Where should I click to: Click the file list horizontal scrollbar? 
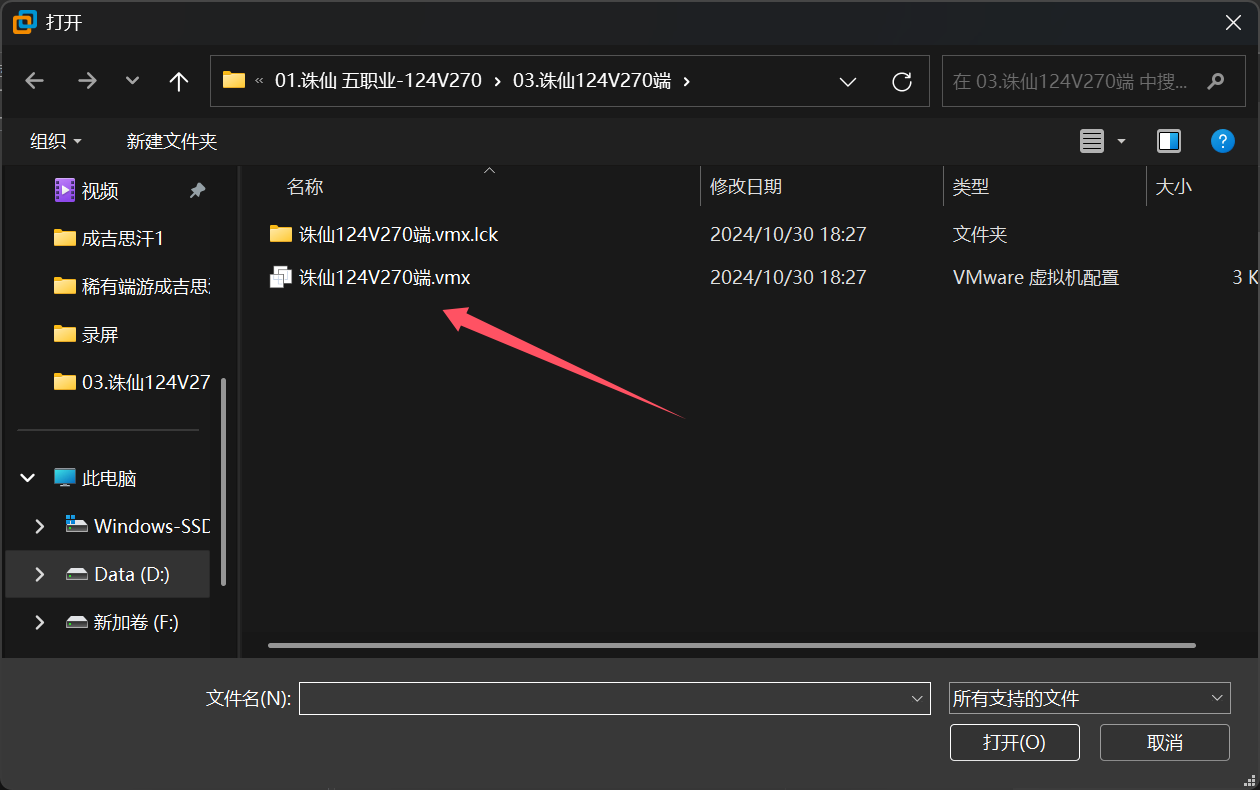pyautogui.click(x=732, y=645)
